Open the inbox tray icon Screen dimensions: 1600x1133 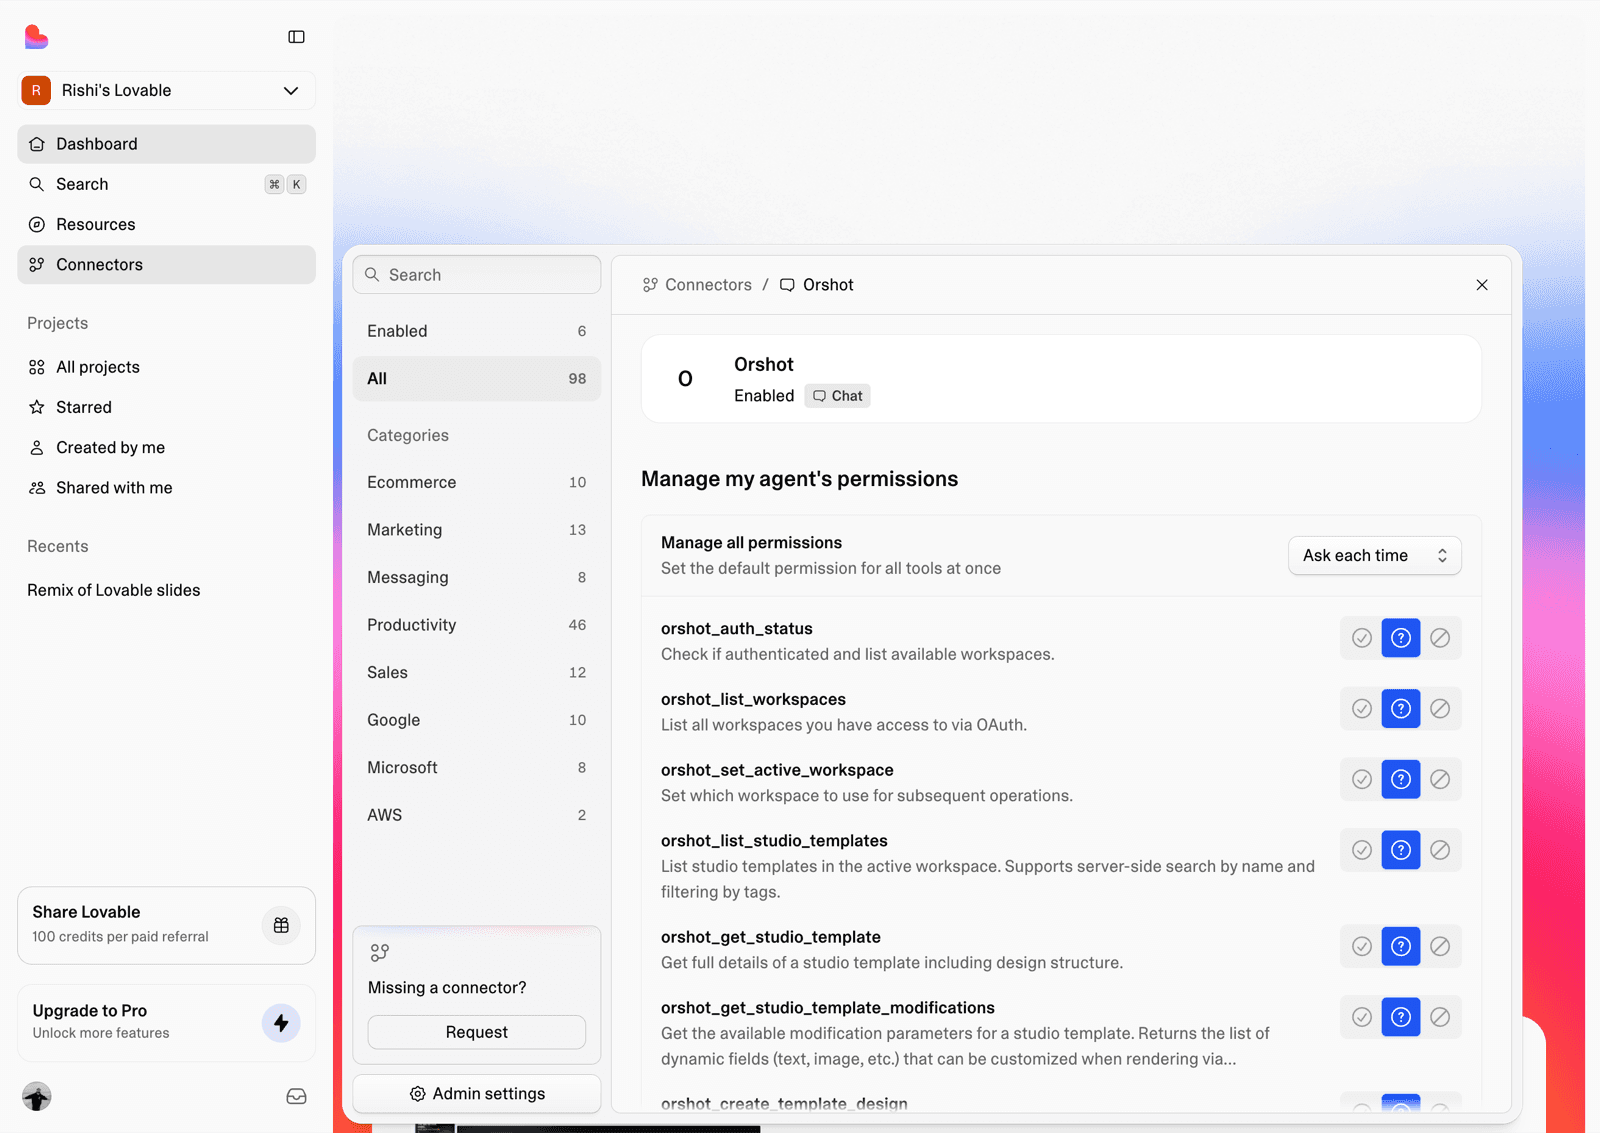click(296, 1096)
